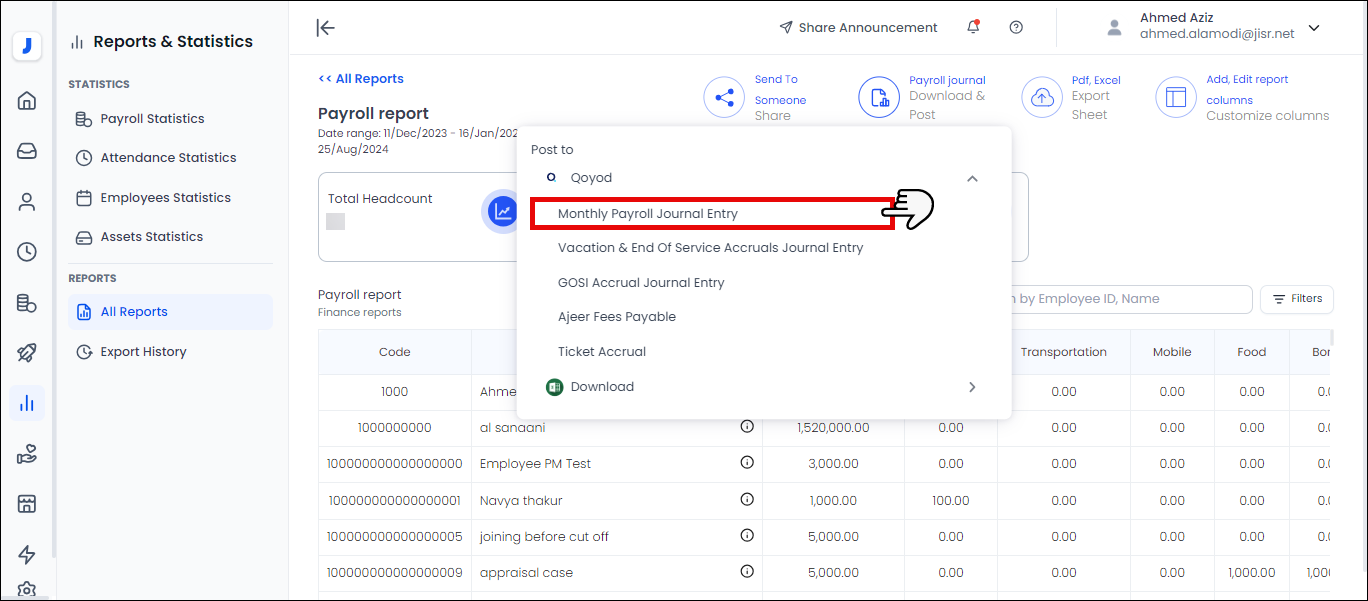This screenshot has width=1368, height=601.
Task: Click the Pdf, Excel export icon
Action: [1041, 98]
